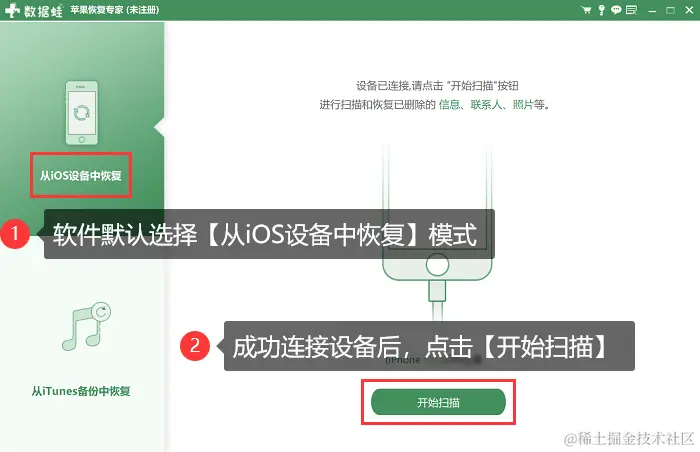Image resolution: width=700 pixels, height=452 pixels.
Task: Open the menu list icon in title bar
Action: [631, 10]
